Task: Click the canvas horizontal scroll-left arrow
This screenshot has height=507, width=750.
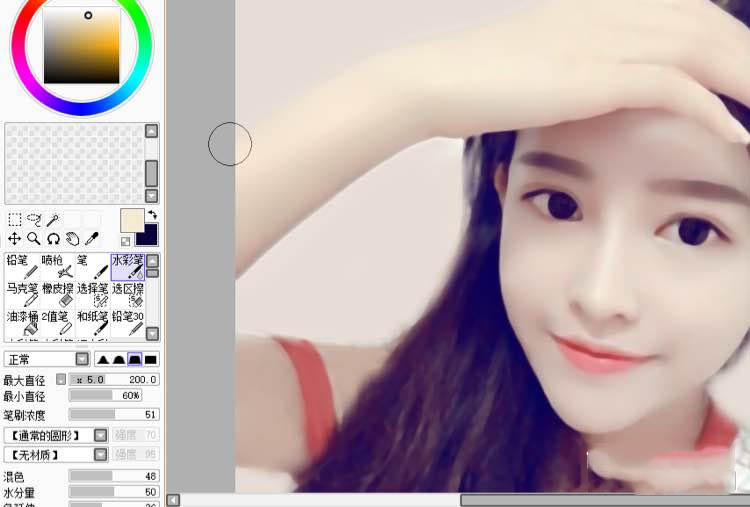Action: [173, 500]
